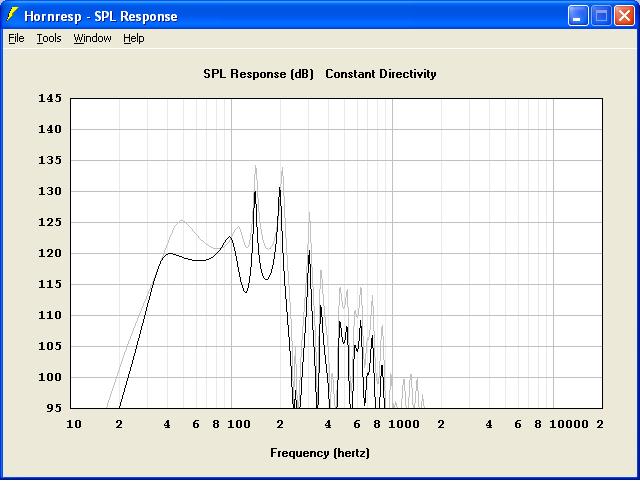640x500 pixels.
Task: Open the Window menu
Action: (92, 38)
